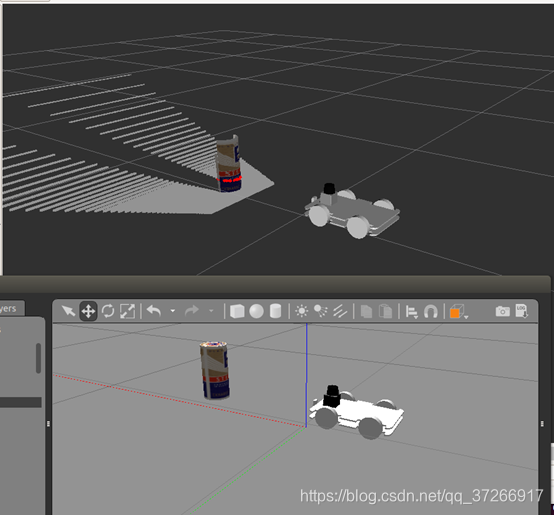Add a directional light
This screenshot has height=515, width=554.
pos(340,311)
